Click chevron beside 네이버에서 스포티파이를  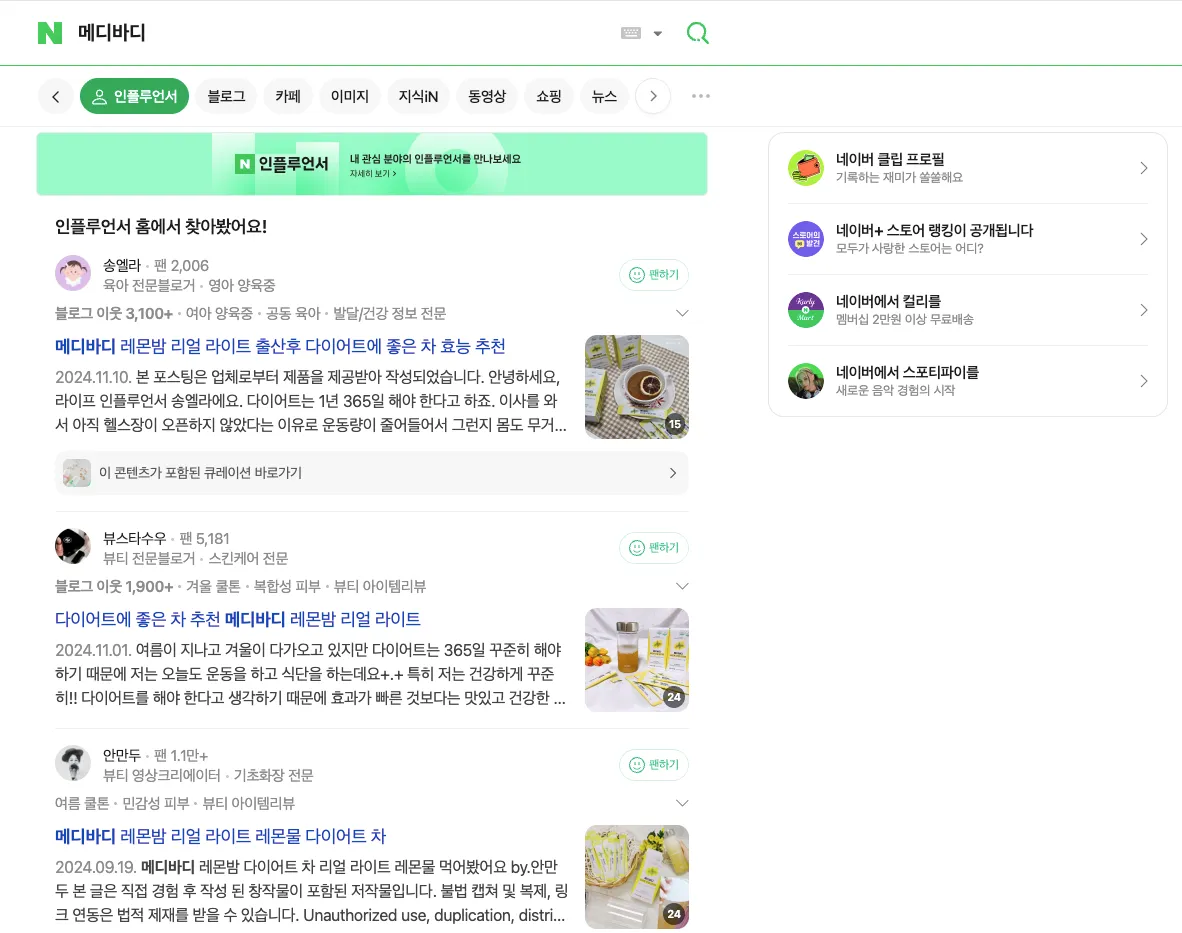(x=1144, y=381)
